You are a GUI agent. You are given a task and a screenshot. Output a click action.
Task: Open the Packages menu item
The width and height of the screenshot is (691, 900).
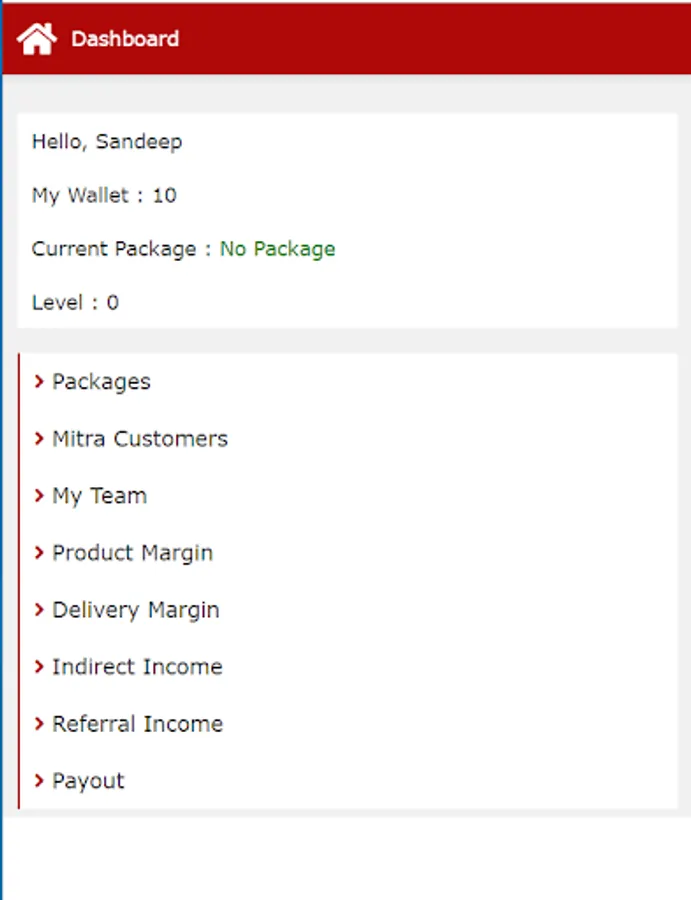coord(102,382)
